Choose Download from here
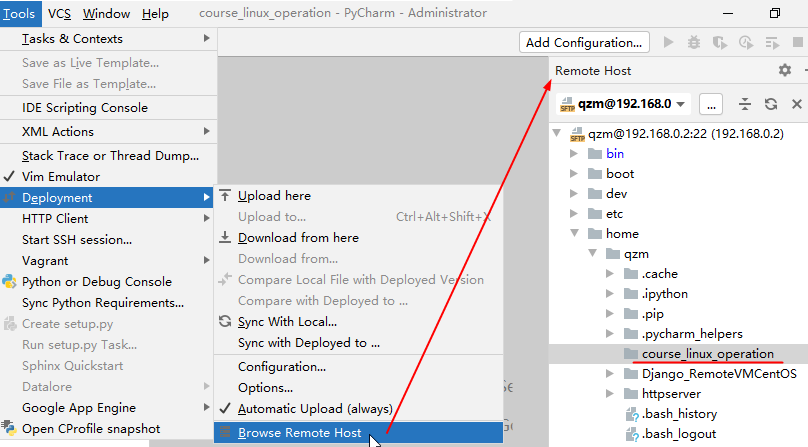Viewport: 808px width, 447px height. (x=358, y=238)
